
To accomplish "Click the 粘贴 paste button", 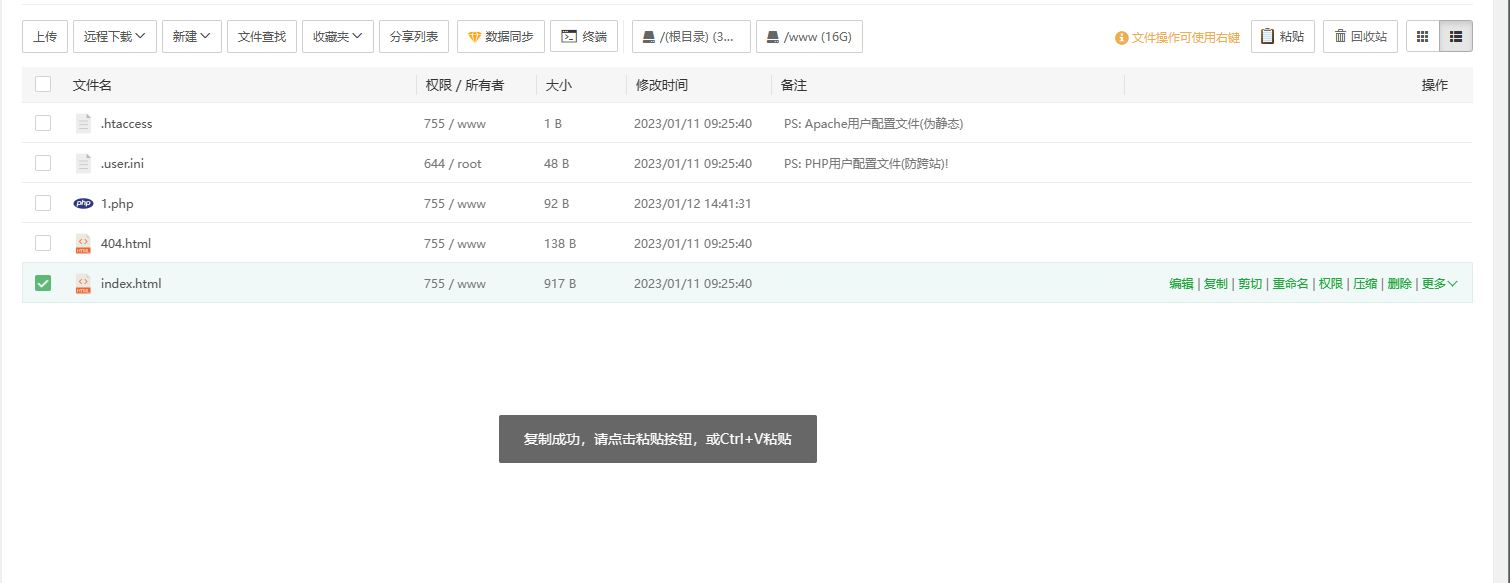I will (1283, 36).
